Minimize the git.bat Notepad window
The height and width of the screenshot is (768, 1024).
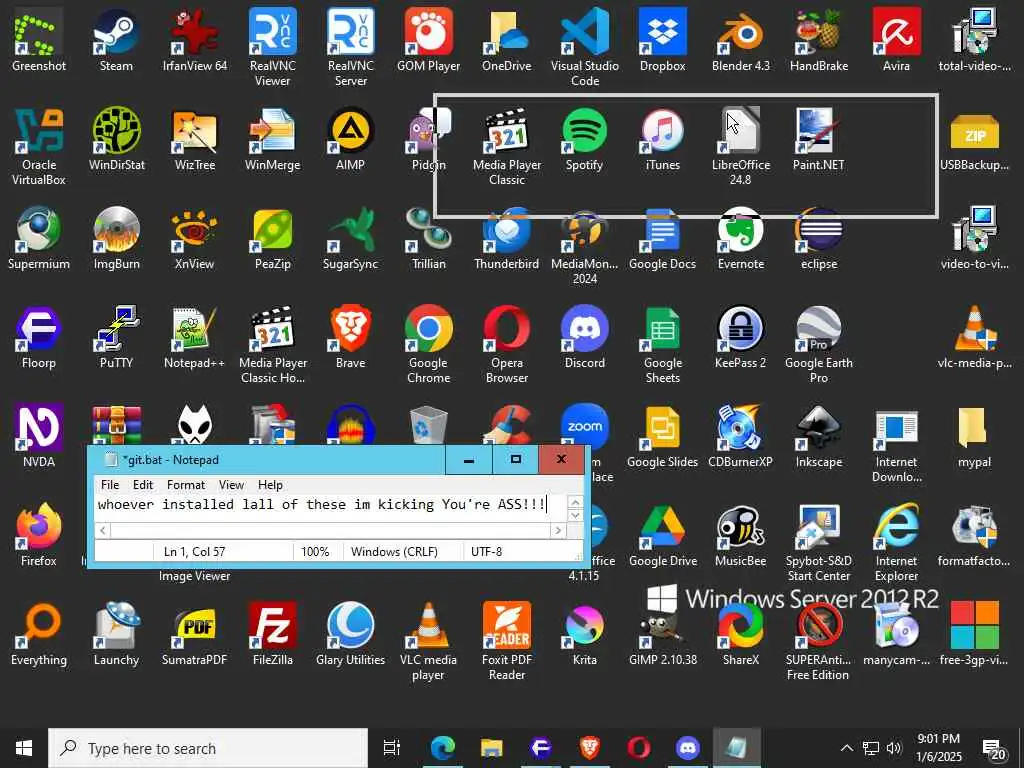(468, 459)
